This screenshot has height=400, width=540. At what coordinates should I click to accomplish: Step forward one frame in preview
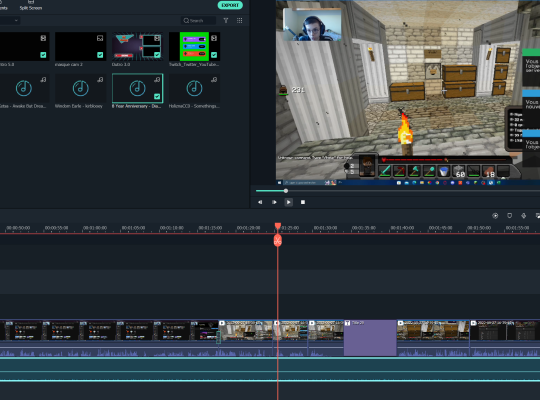274,202
